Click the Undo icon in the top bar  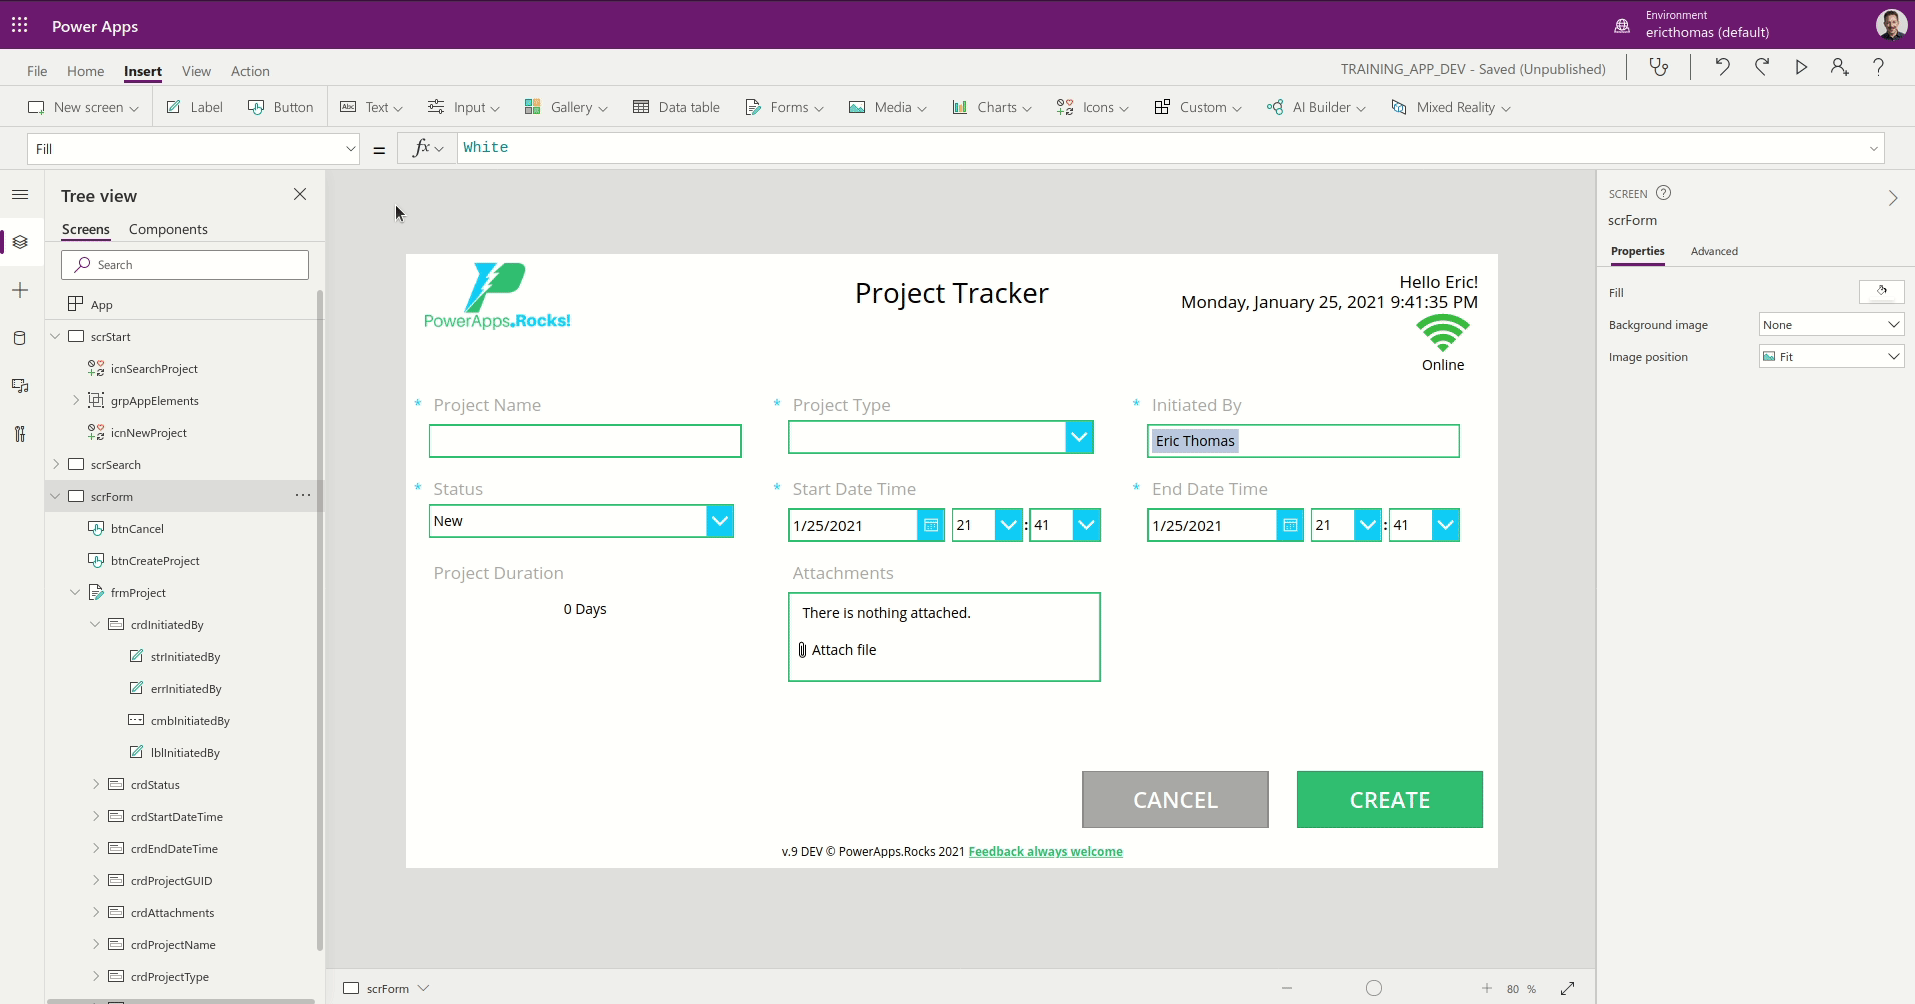pos(1722,67)
